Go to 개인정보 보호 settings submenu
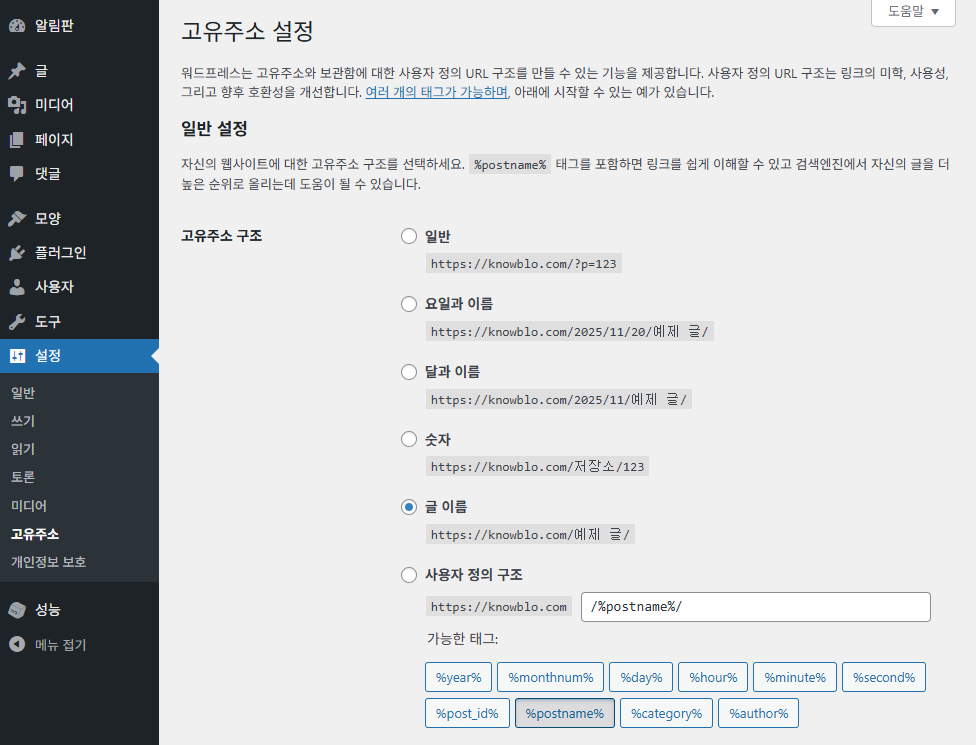The height and width of the screenshot is (745, 976). [x=48, y=562]
